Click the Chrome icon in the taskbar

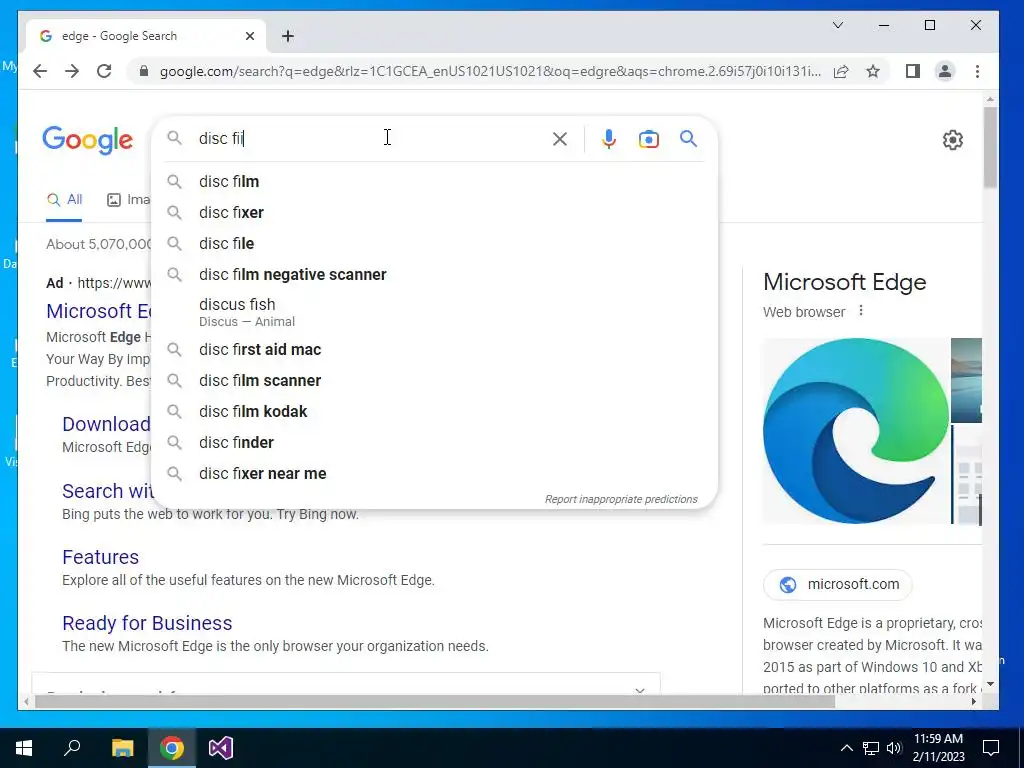pos(172,748)
